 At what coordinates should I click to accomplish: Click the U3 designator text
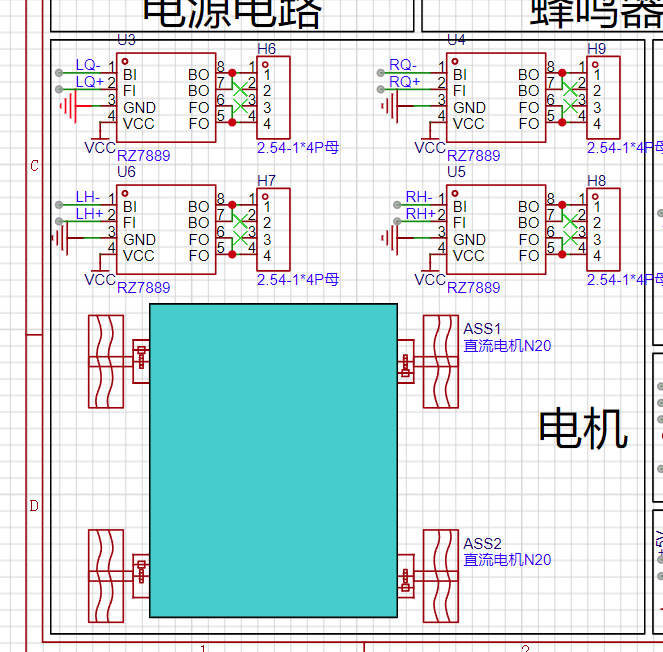(x=126, y=40)
